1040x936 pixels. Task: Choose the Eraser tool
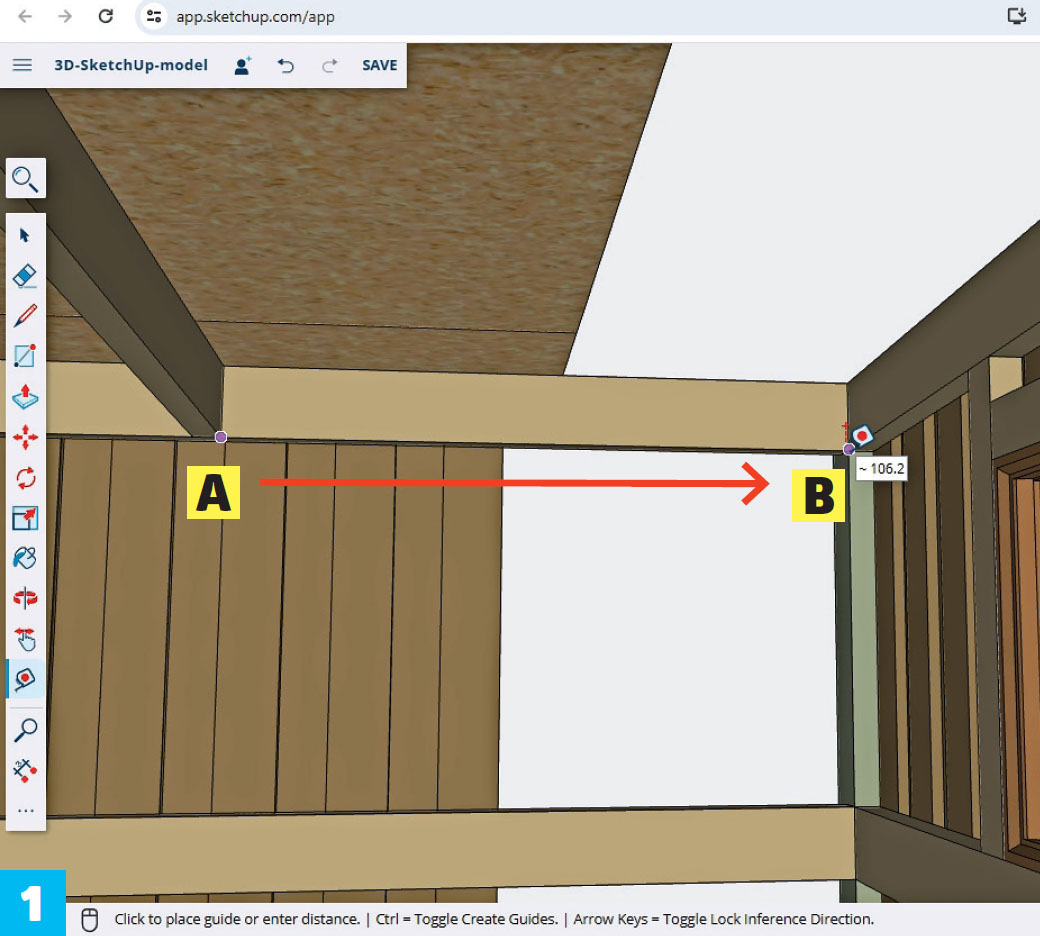(x=25, y=276)
